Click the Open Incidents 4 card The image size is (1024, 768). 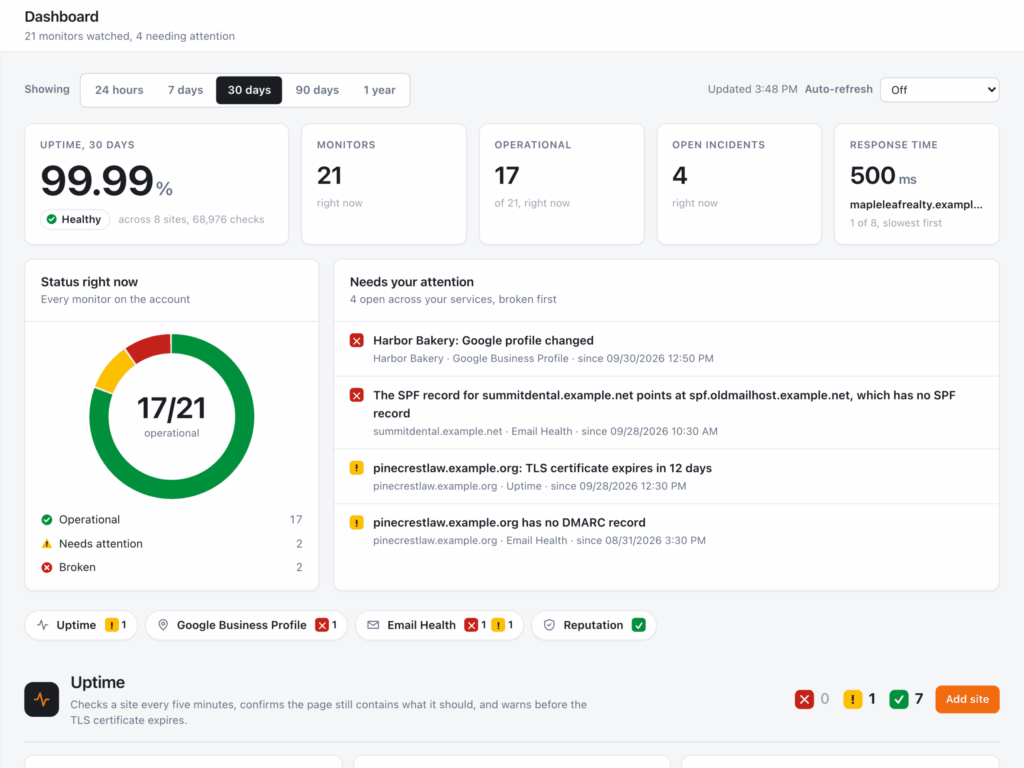coord(739,184)
